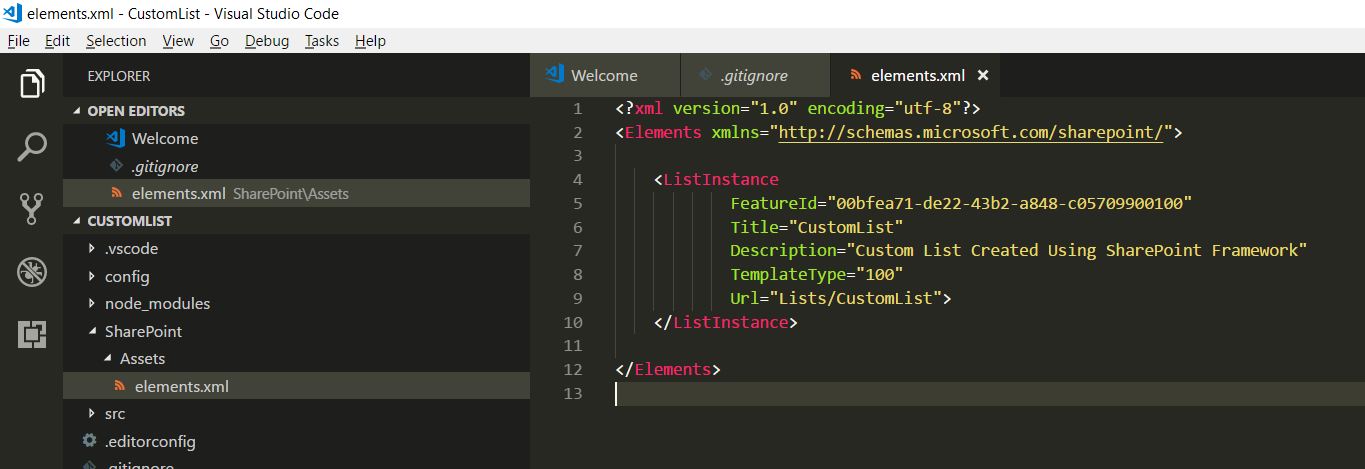1365x469 pixels.
Task: Click the Description attribute text
Action: (1019, 251)
